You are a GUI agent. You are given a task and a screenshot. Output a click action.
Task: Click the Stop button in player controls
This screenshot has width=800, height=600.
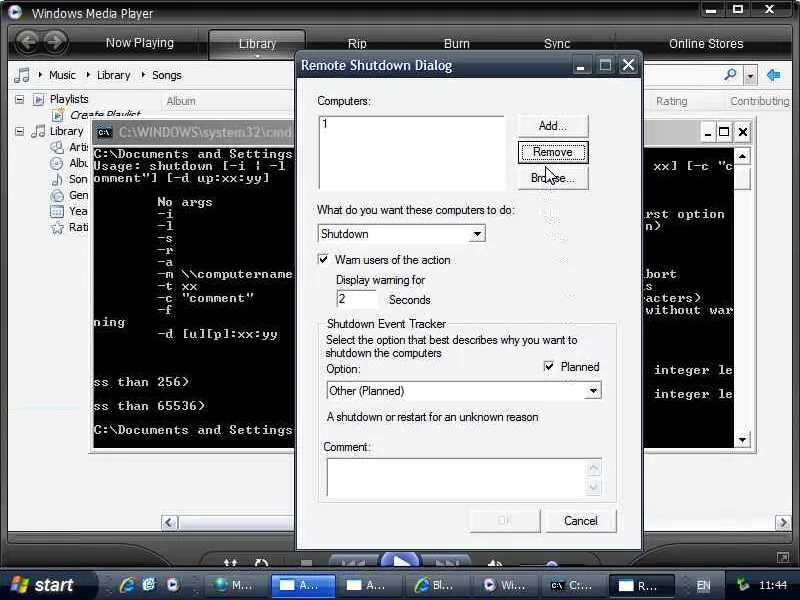pyautogui.click(x=307, y=563)
